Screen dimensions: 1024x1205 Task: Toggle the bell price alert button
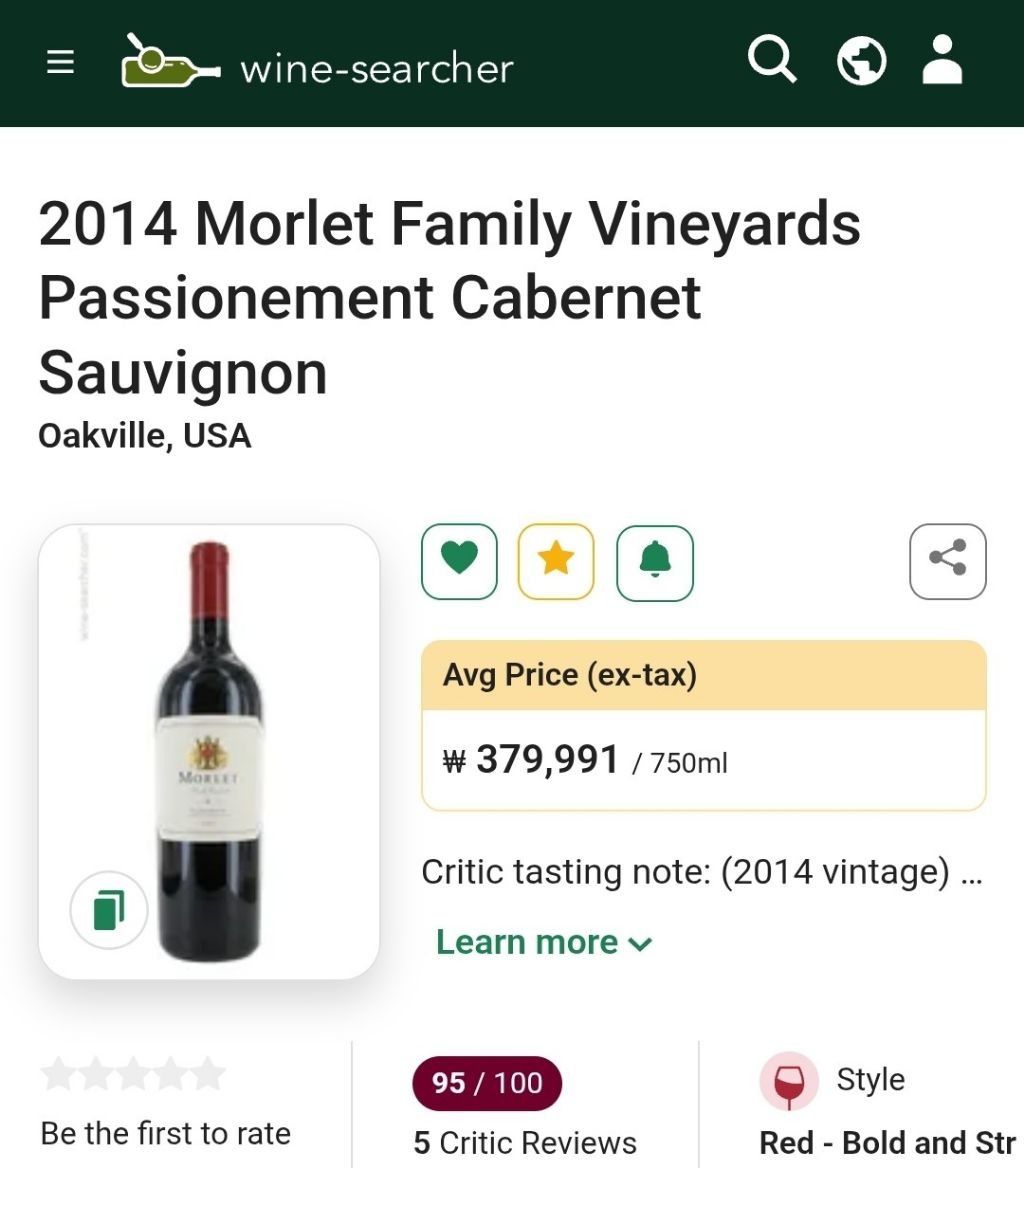pyautogui.click(x=655, y=562)
